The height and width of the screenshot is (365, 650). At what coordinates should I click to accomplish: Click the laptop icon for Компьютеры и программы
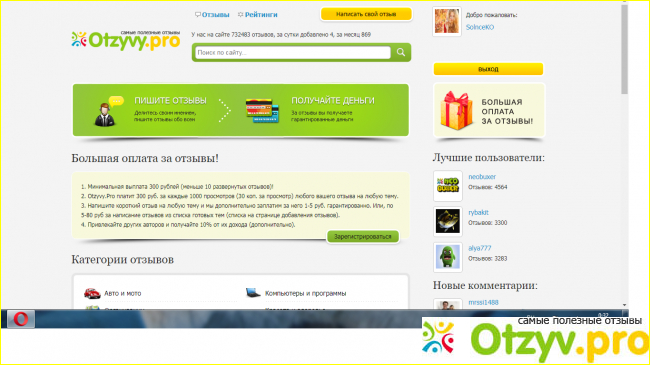click(x=253, y=293)
